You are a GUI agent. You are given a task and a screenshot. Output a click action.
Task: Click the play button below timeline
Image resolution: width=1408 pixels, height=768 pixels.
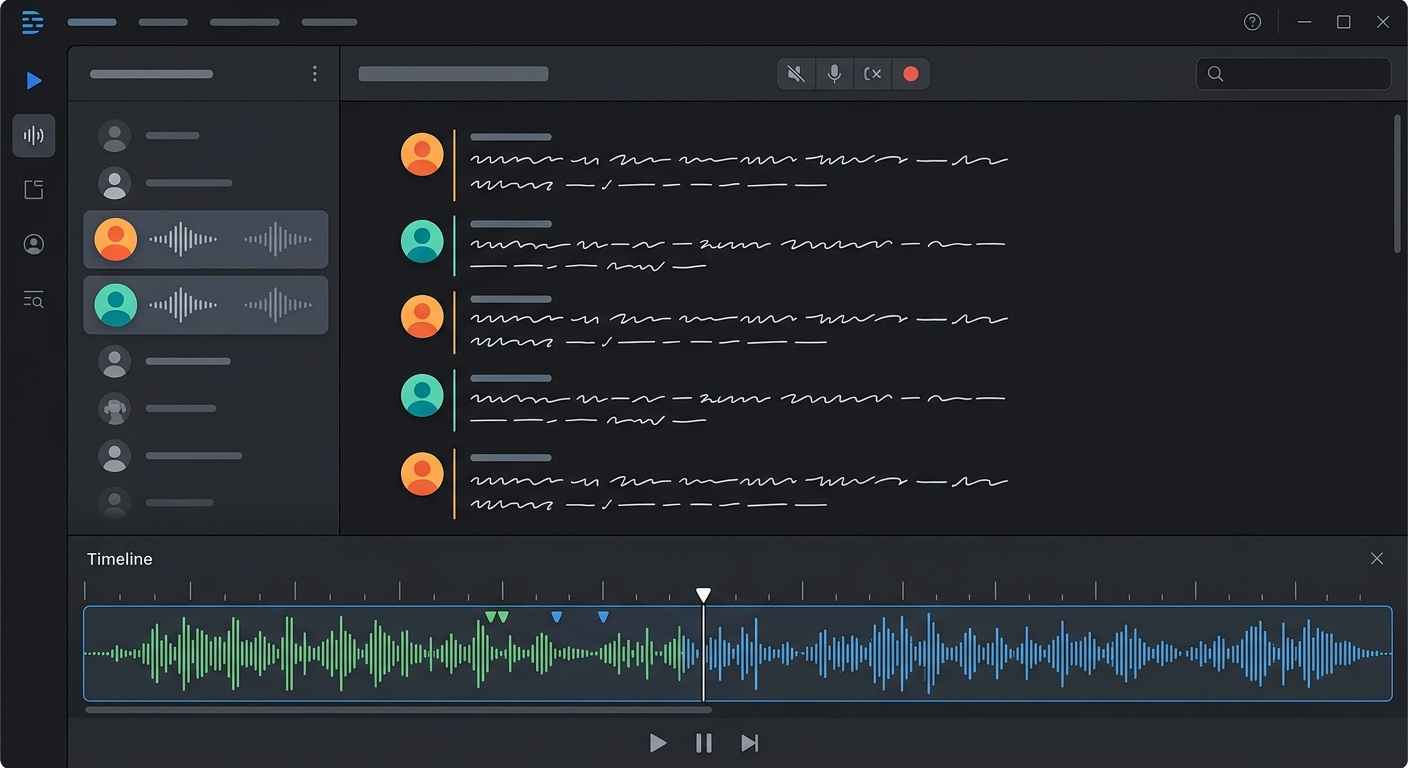pos(658,743)
